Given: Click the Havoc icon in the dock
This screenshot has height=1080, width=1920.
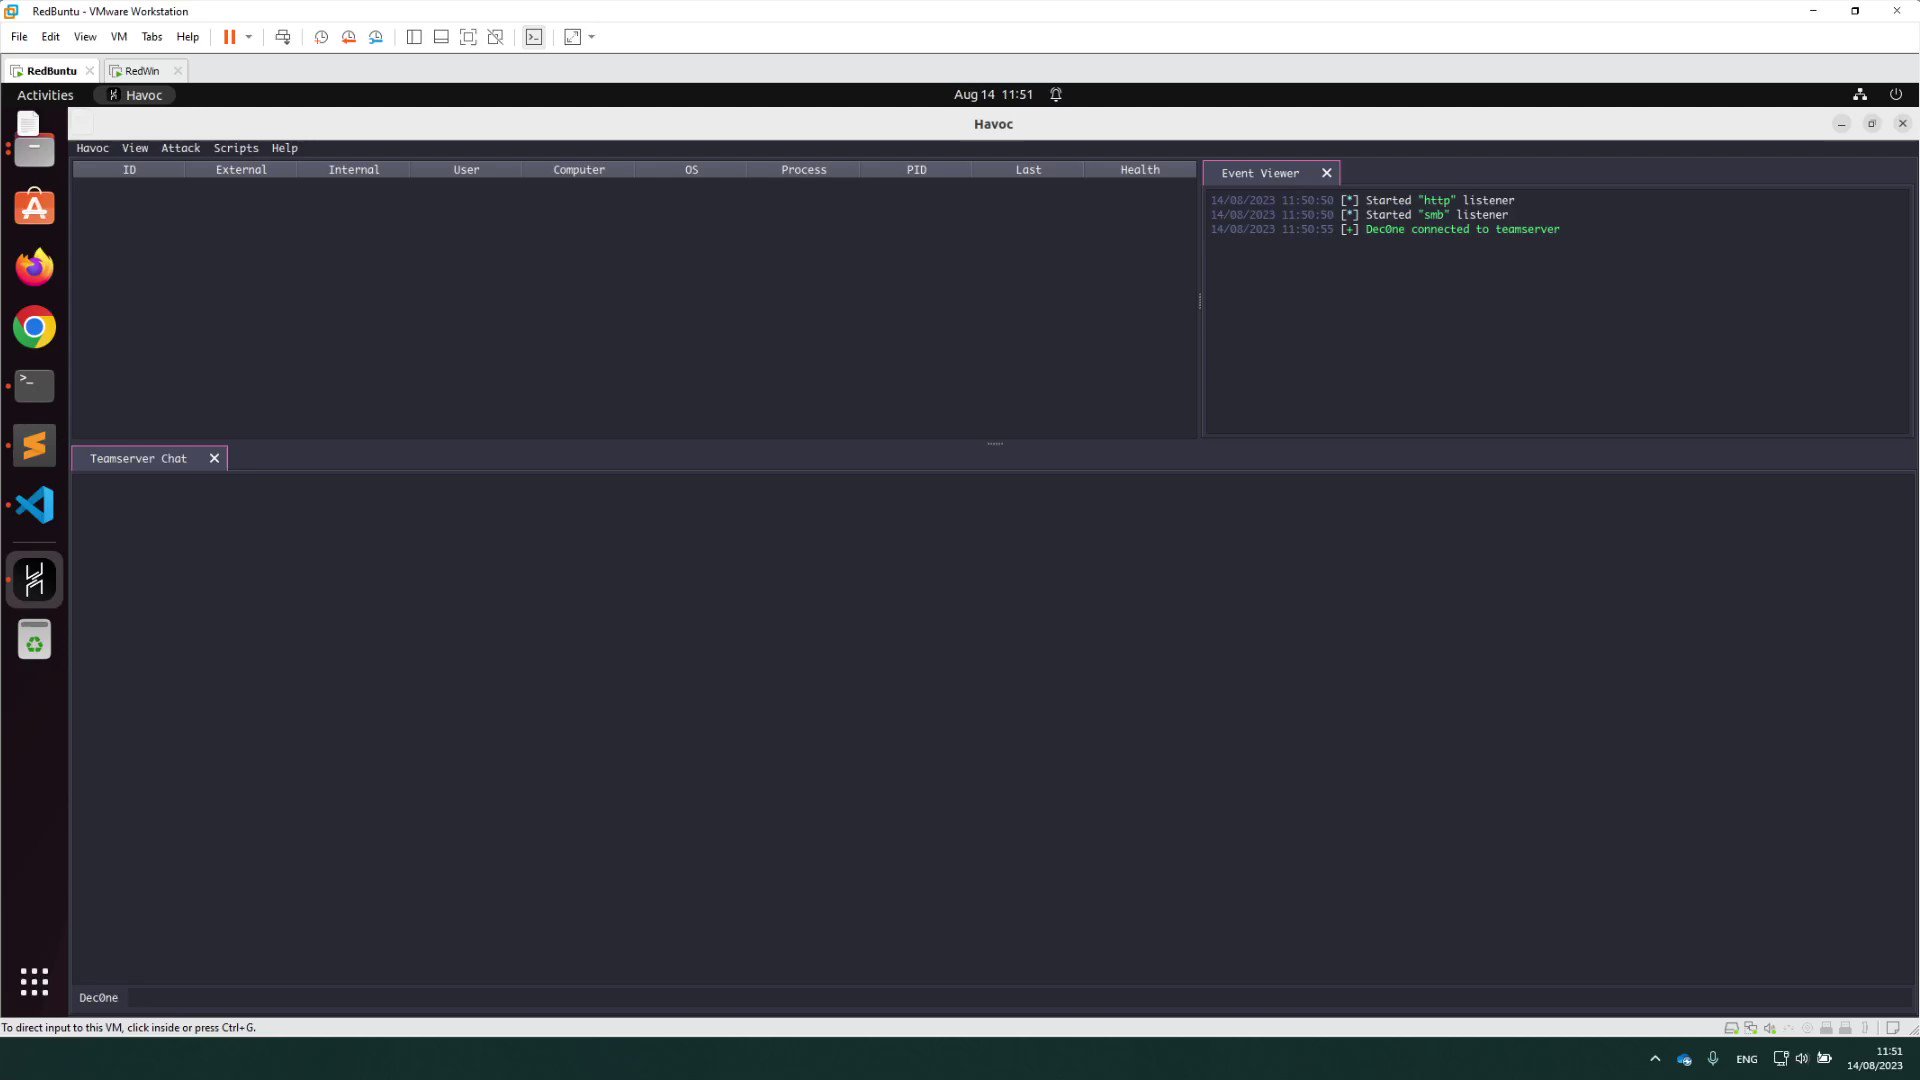Looking at the screenshot, I should [x=34, y=580].
